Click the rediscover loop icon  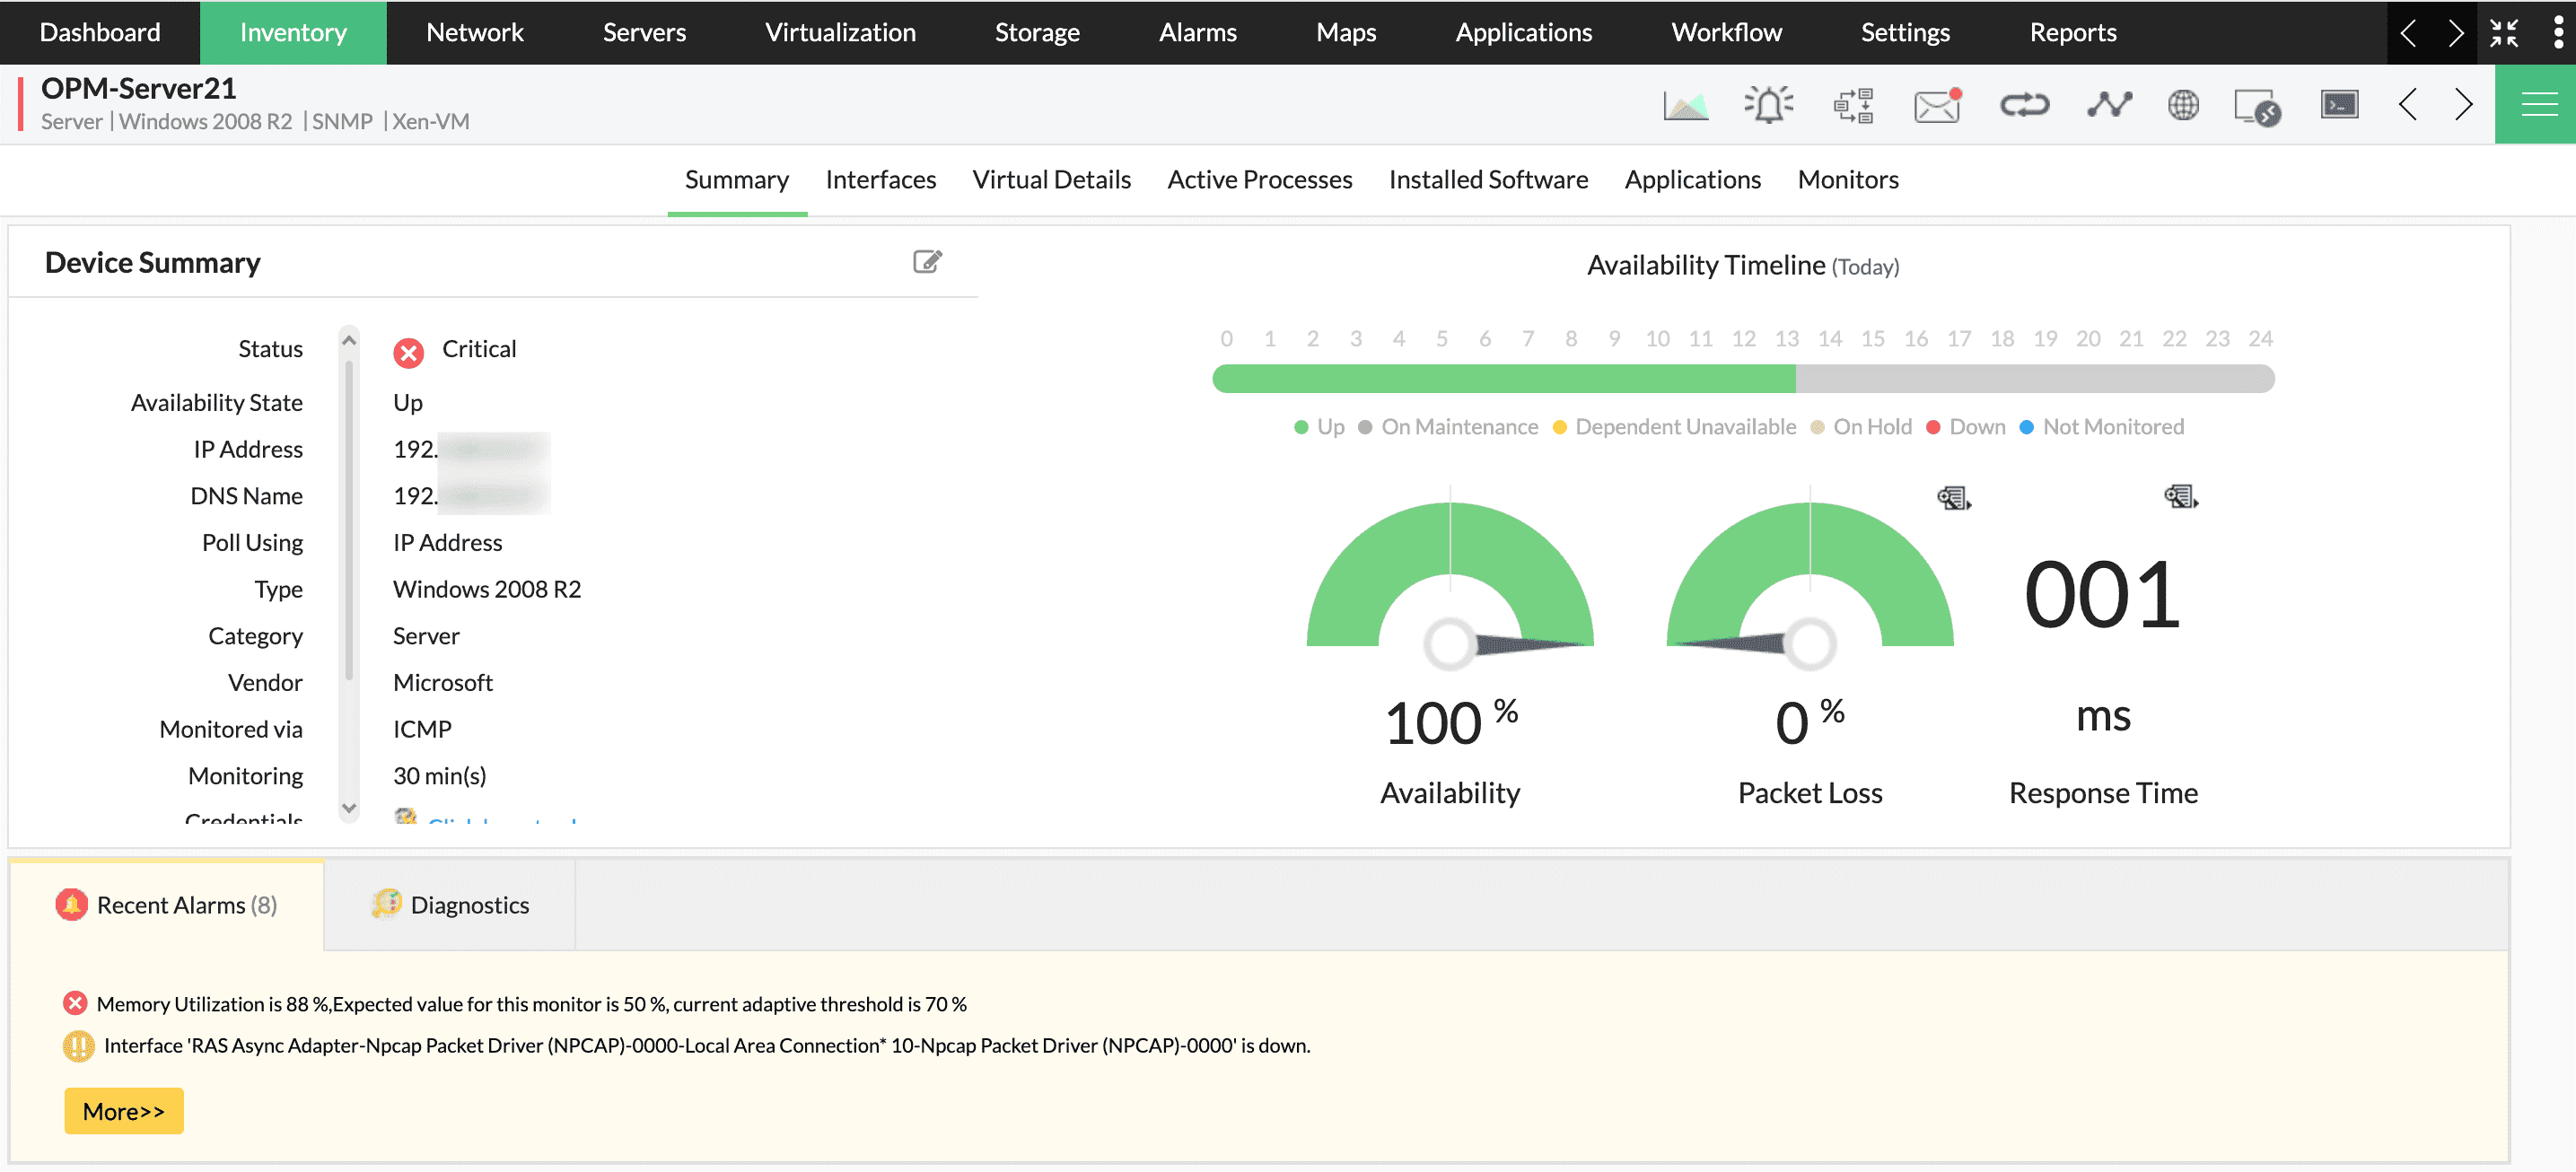(x=2025, y=104)
